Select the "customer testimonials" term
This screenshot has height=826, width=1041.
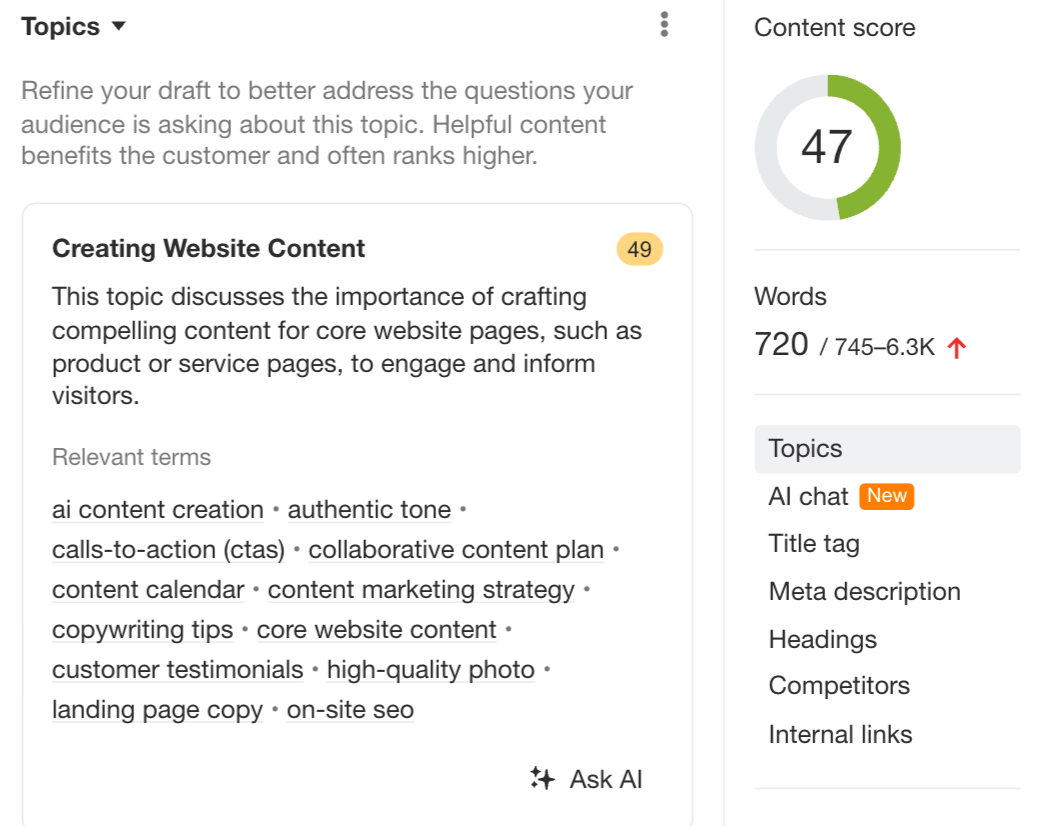click(x=177, y=670)
